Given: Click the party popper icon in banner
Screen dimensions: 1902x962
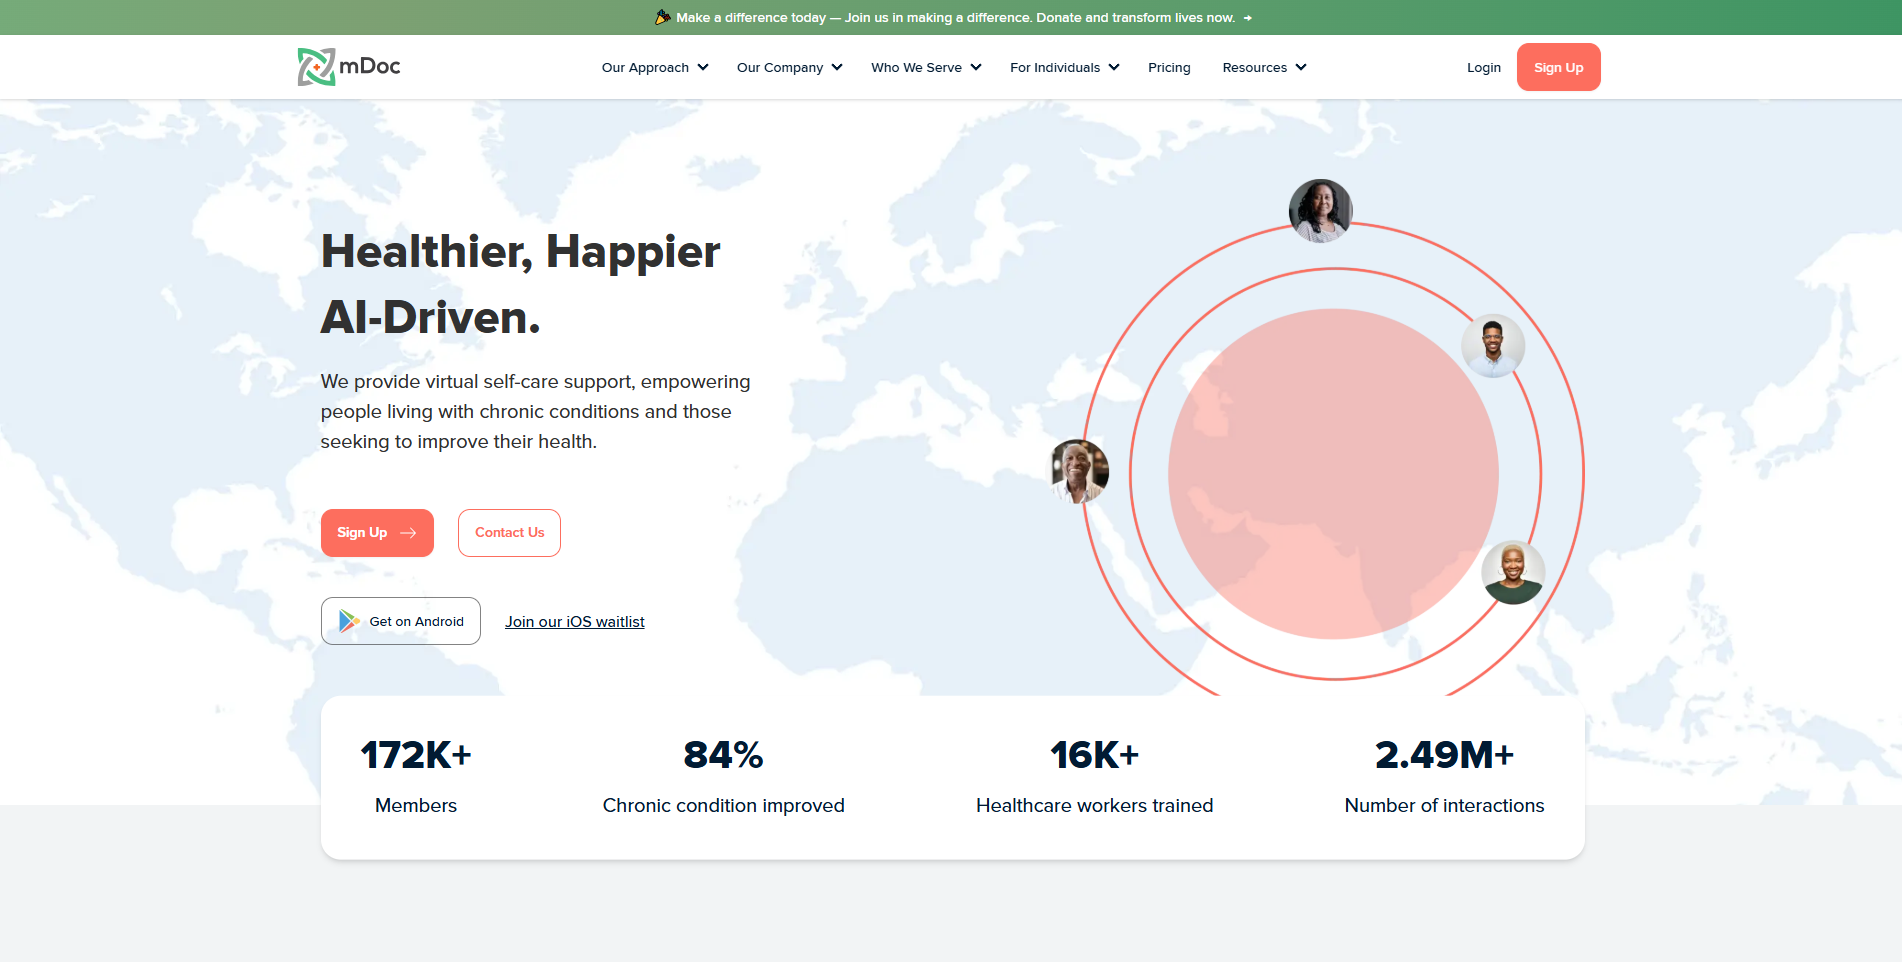Looking at the screenshot, I should [662, 17].
